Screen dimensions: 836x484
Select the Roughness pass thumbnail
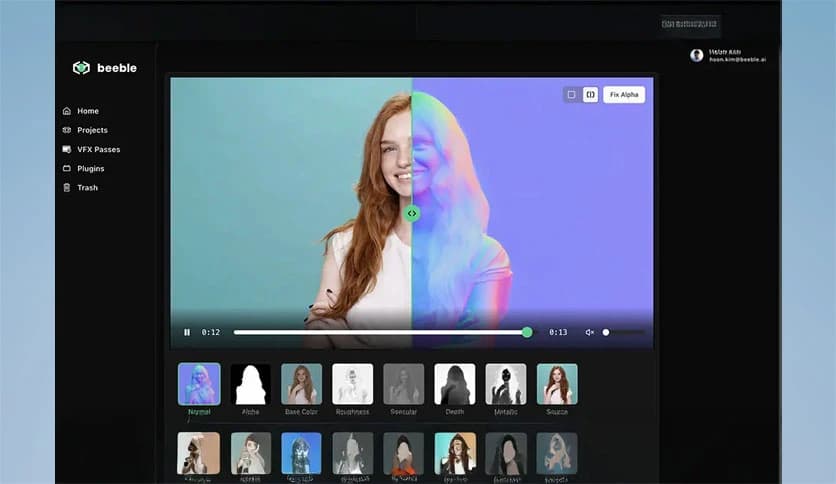352,384
